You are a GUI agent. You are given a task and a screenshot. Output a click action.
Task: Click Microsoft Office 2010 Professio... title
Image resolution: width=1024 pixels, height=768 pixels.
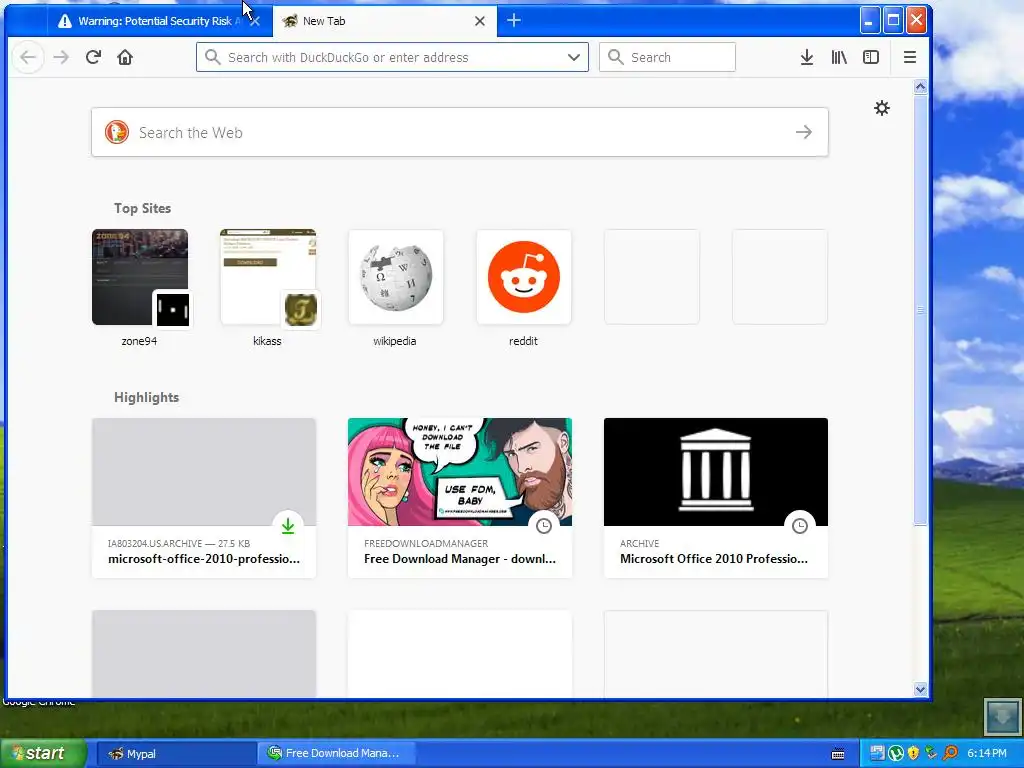pos(714,559)
